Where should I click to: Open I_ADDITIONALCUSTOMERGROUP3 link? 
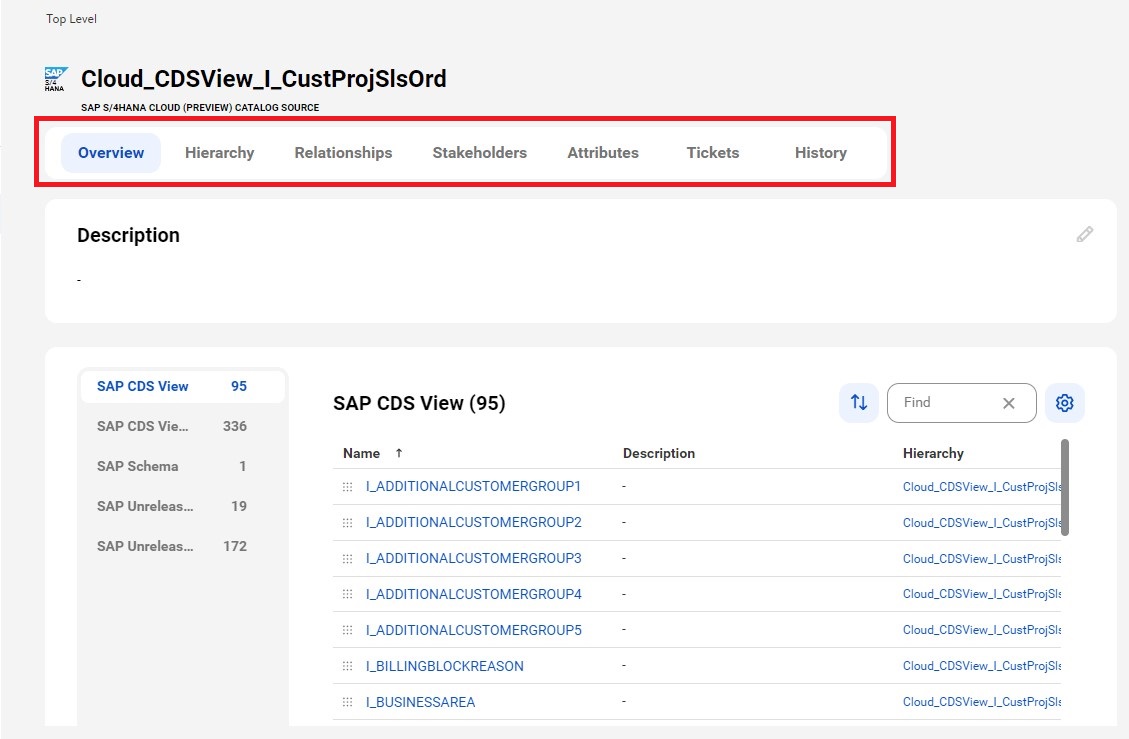click(x=474, y=558)
